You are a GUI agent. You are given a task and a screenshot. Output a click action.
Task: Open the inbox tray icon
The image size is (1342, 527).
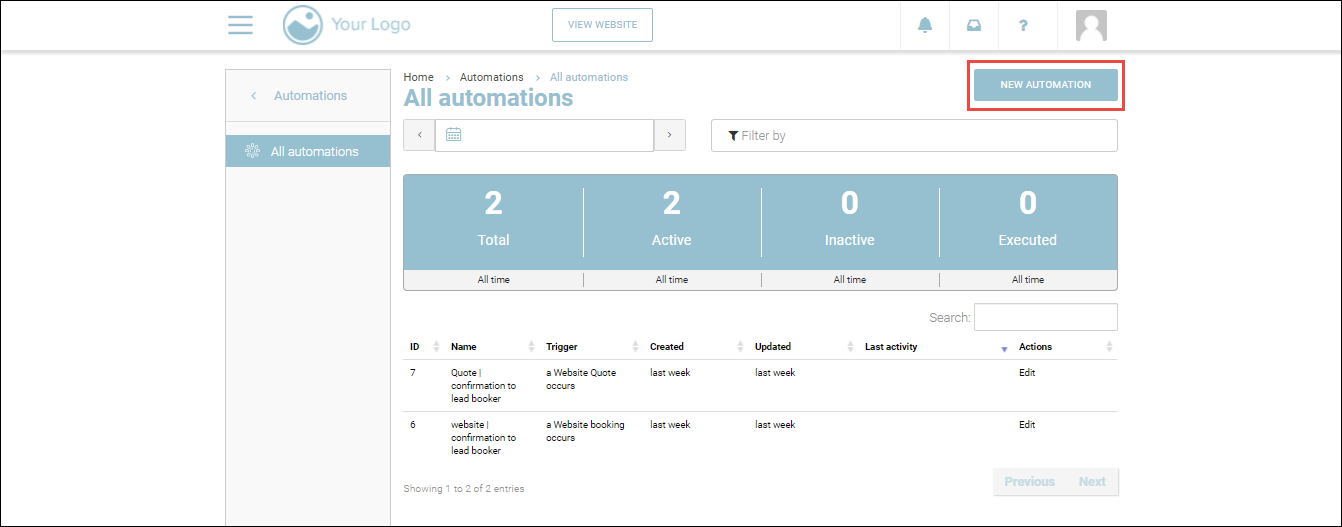[974, 25]
